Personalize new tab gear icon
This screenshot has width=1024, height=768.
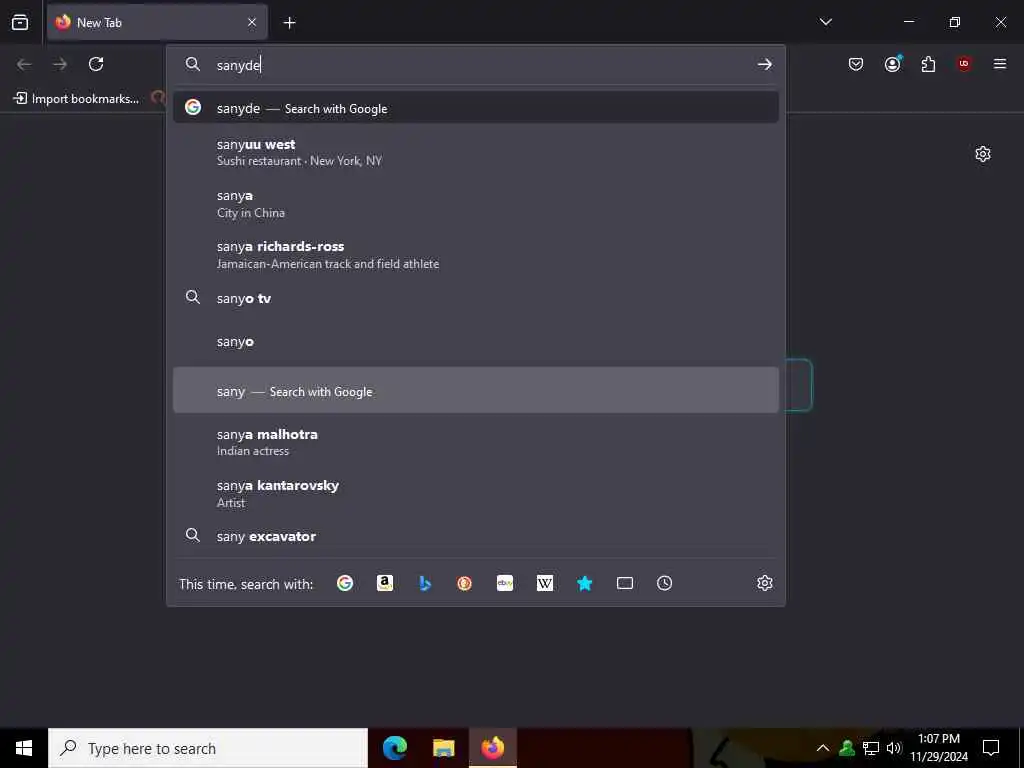pos(983,154)
